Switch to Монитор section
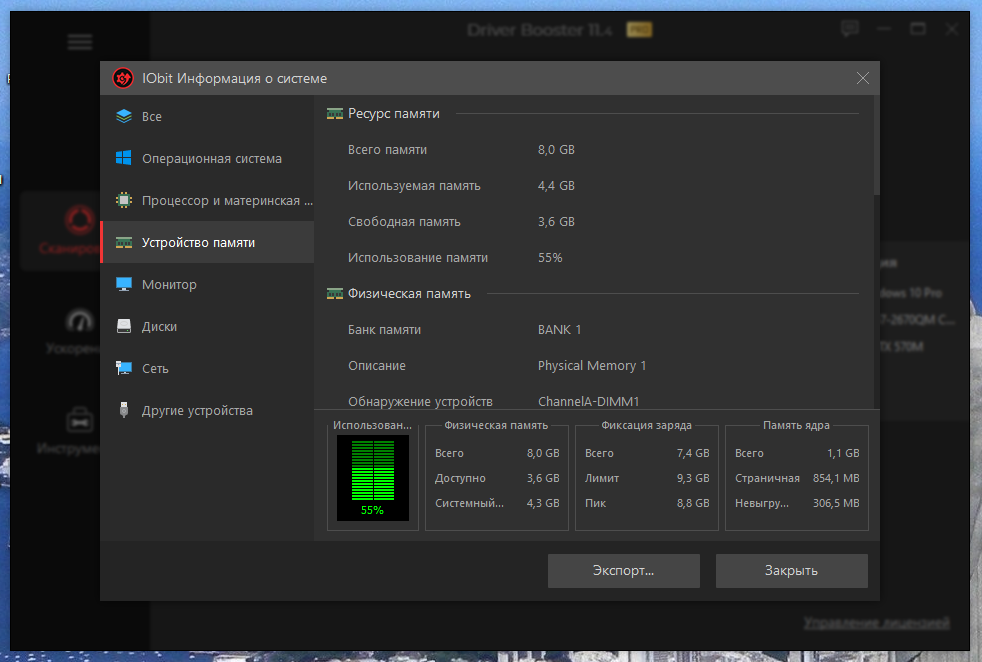The image size is (982, 662). tap(207, 284)
